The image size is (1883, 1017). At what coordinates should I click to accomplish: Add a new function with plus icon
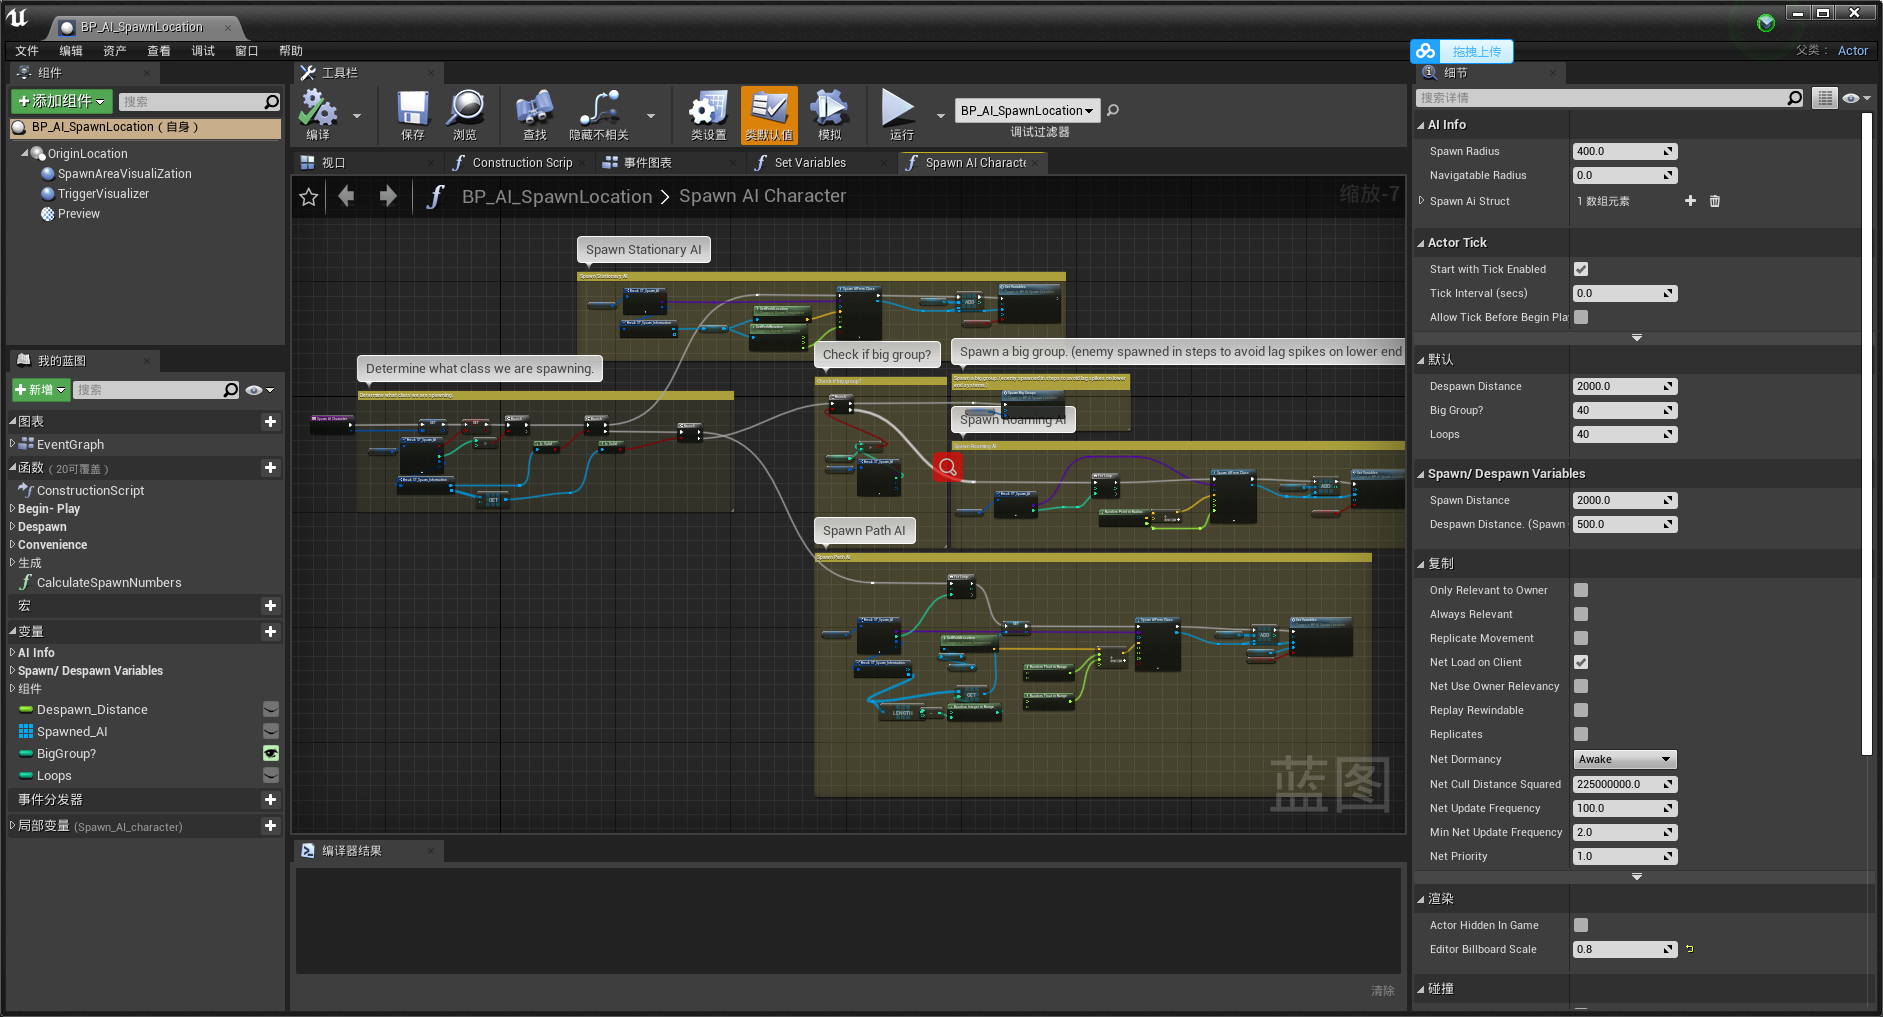(270, 468)
